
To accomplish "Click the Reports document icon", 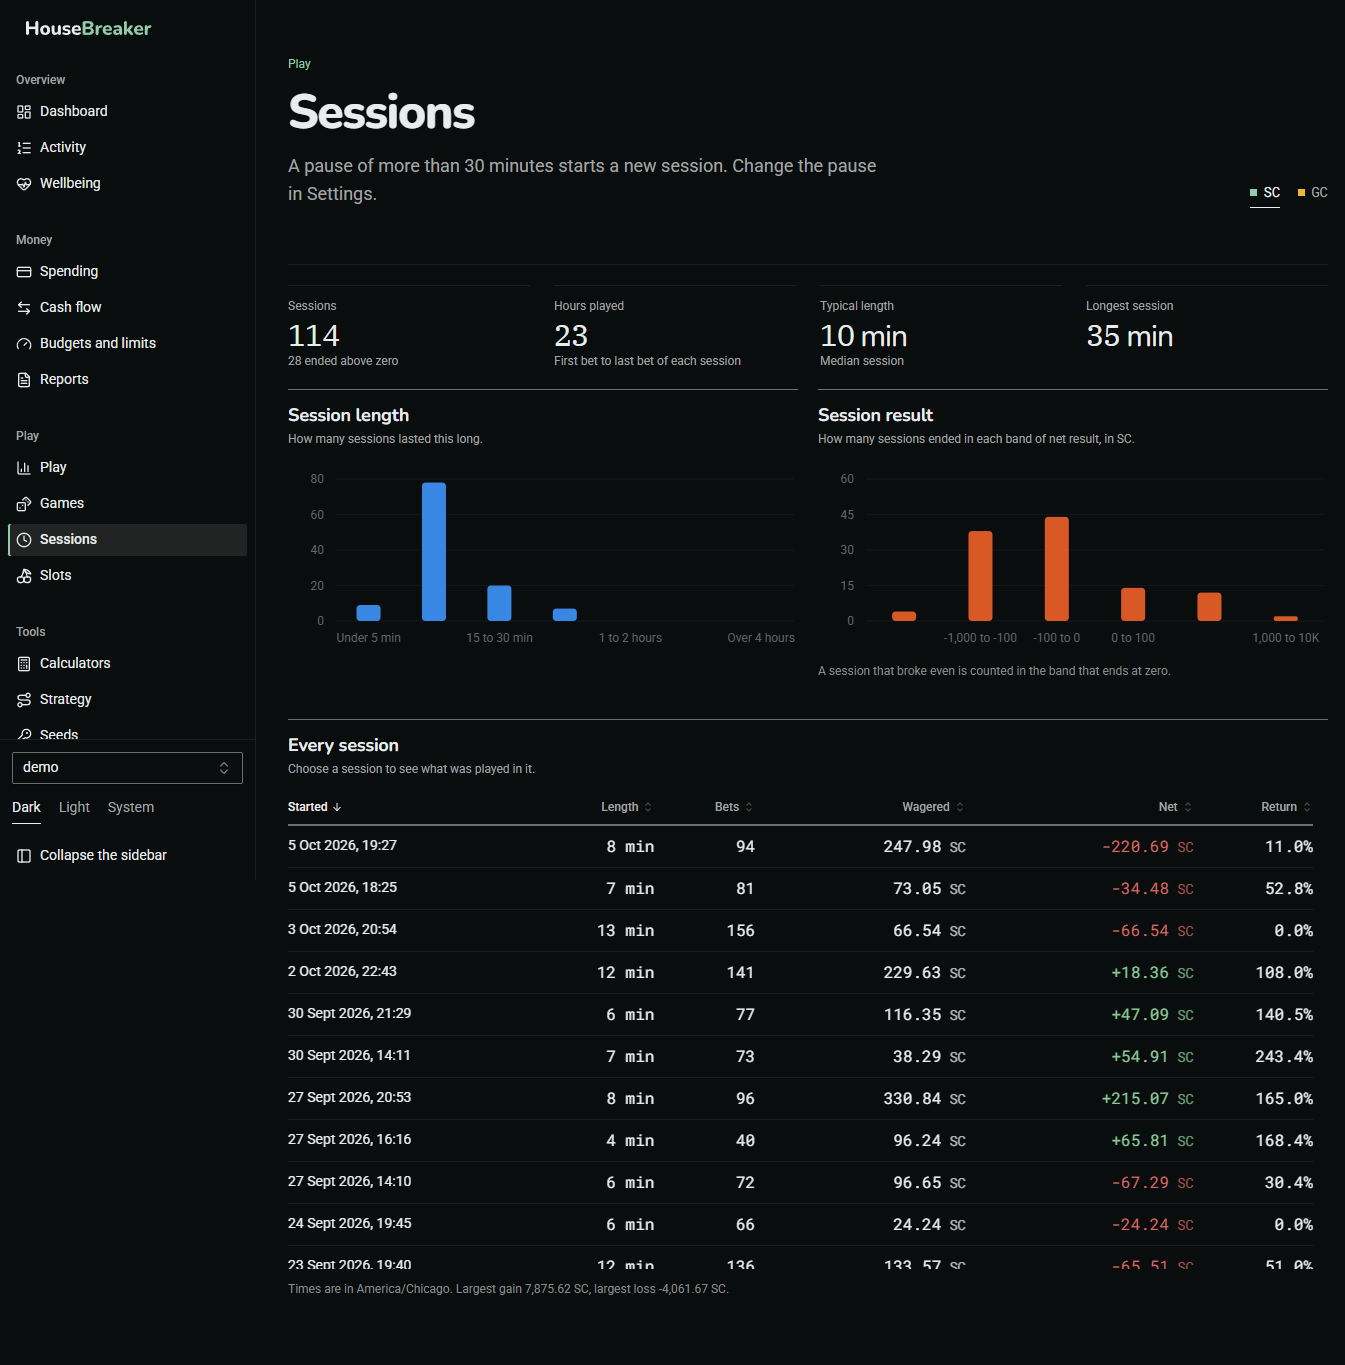I will [x=24, y=380].
